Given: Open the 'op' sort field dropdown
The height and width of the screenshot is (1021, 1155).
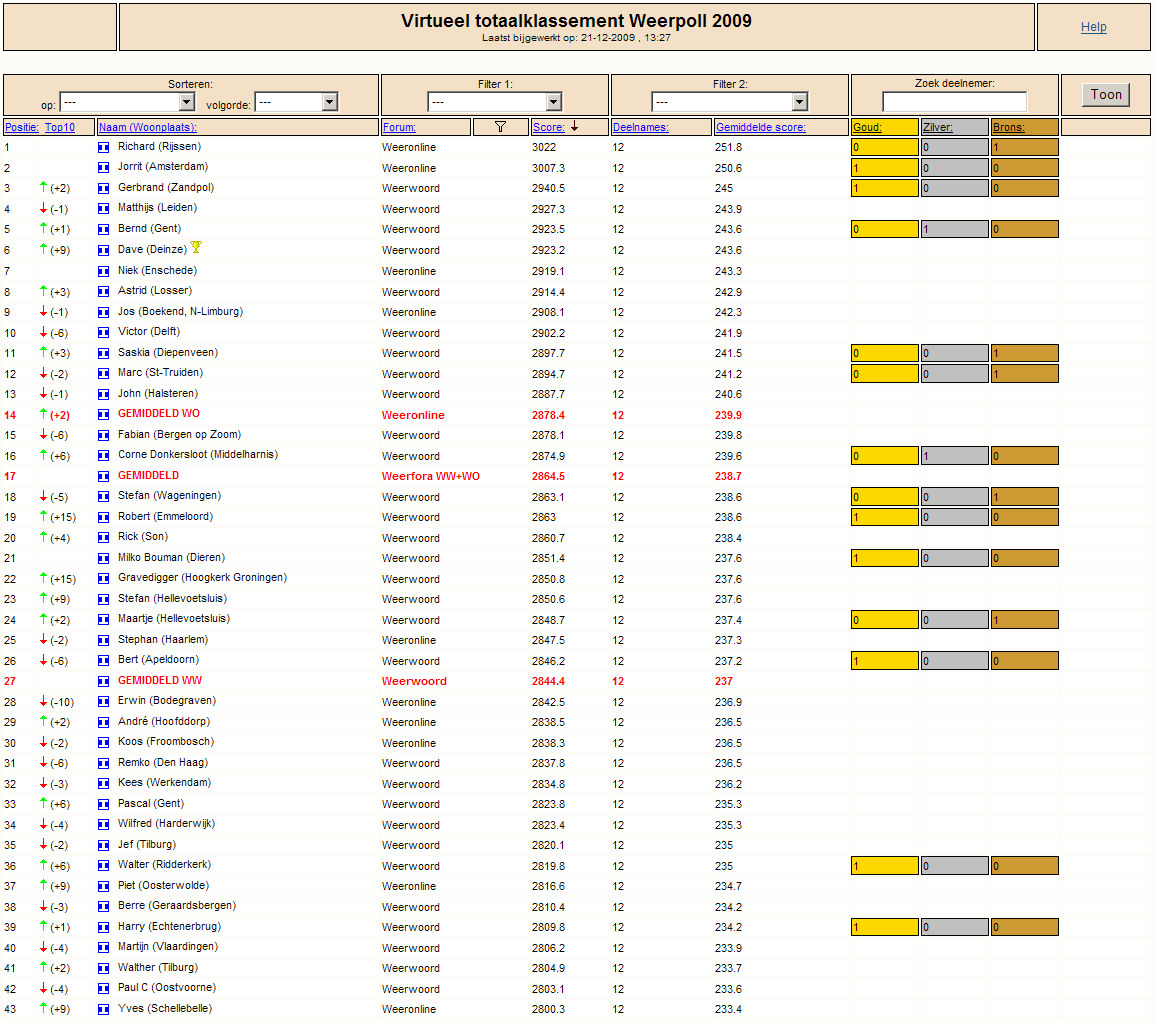Looking at the screenshot, I should coord(186,102).
